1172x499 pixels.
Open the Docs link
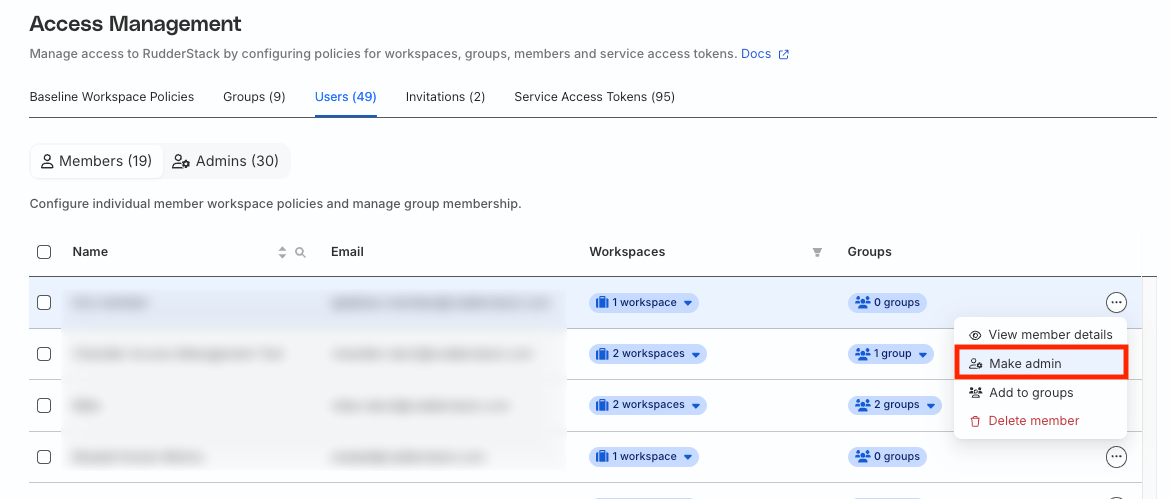click(x=756, y=54)
